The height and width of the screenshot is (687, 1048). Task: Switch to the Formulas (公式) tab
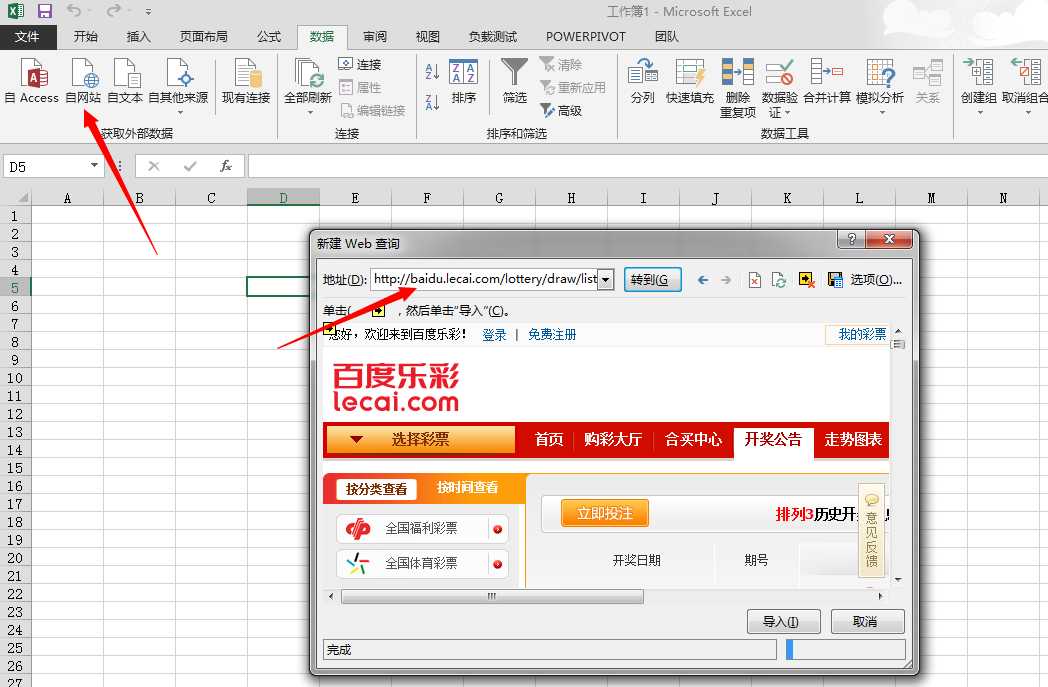pos(269,37)
